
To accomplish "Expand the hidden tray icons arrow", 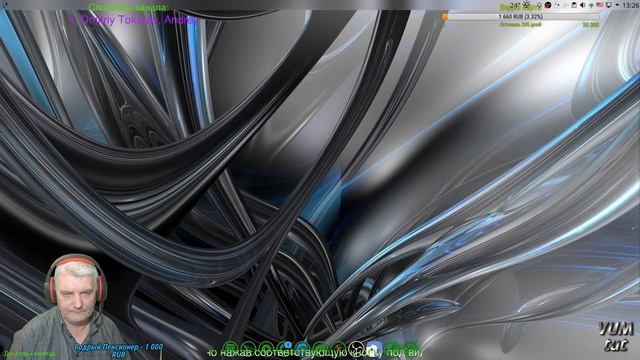I will 617,5.
